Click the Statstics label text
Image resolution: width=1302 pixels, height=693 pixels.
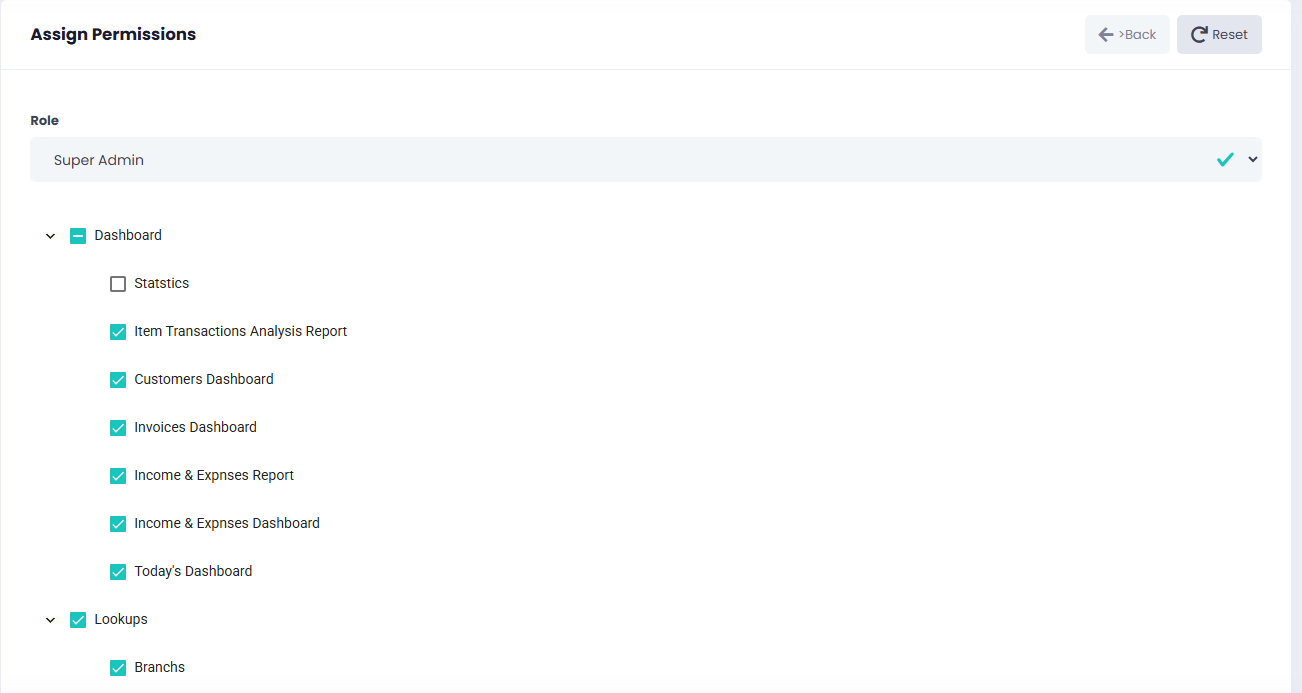coord(162,283)
